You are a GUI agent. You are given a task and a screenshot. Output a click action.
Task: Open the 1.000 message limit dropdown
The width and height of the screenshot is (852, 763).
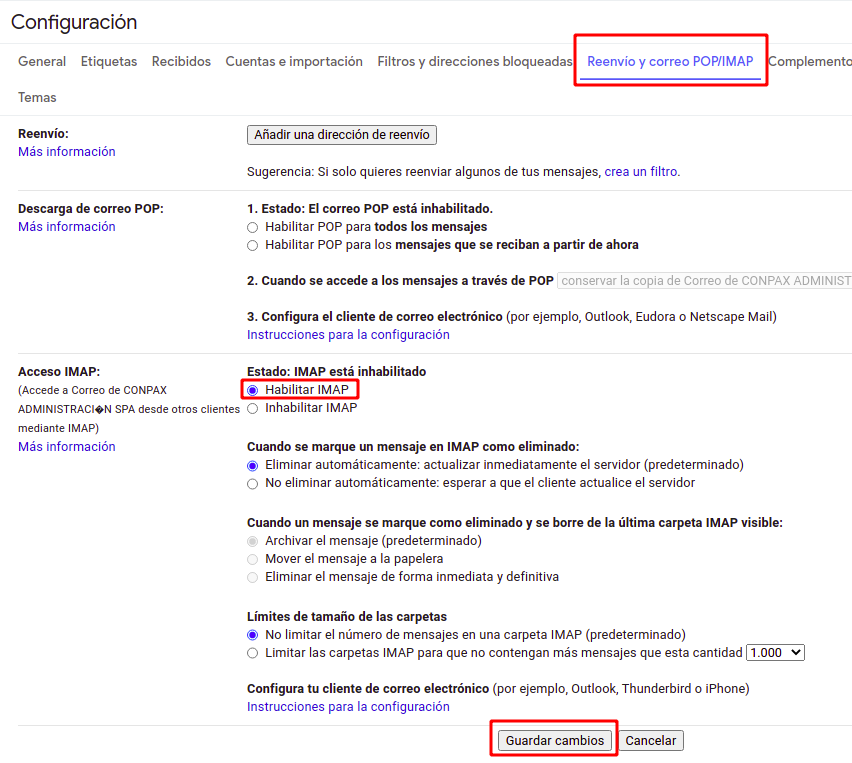(775, 653)
